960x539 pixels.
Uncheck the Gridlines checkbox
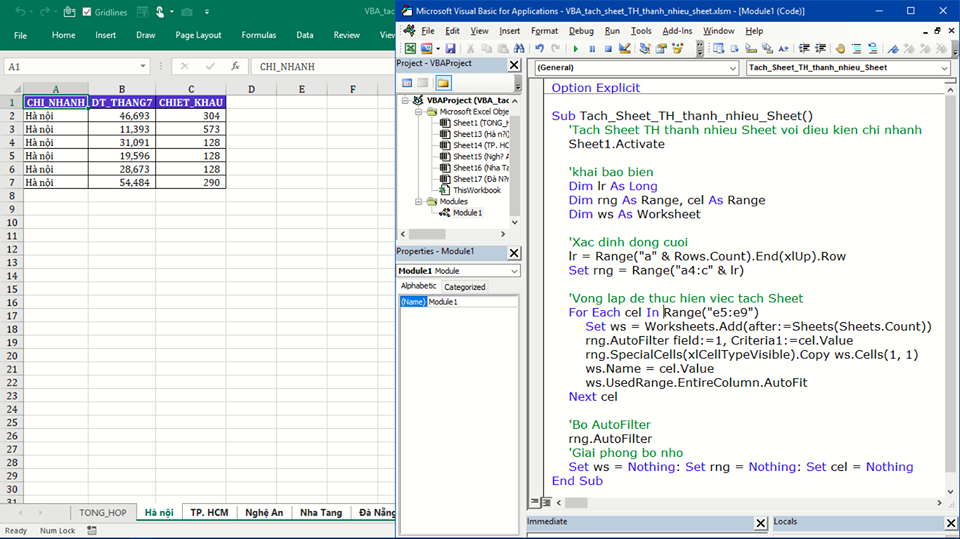[x=87, y=12]
